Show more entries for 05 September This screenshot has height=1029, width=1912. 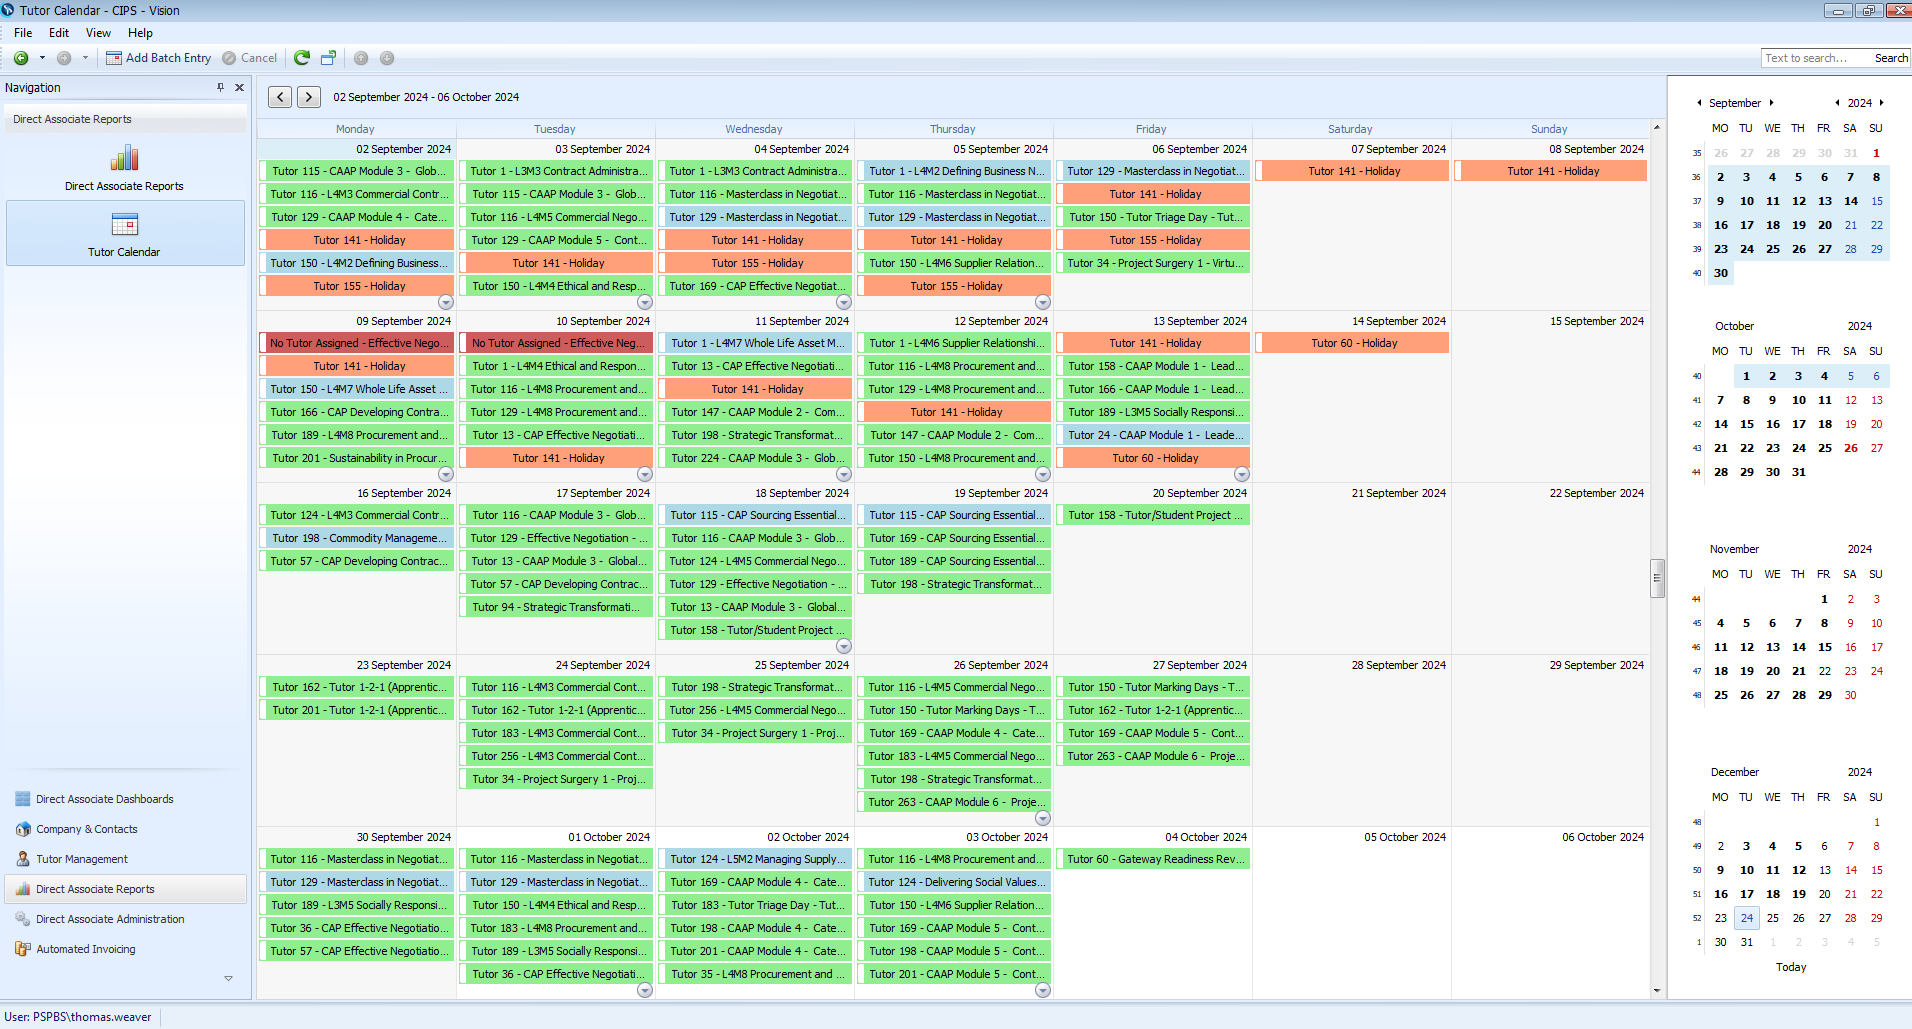point(1043,302)
